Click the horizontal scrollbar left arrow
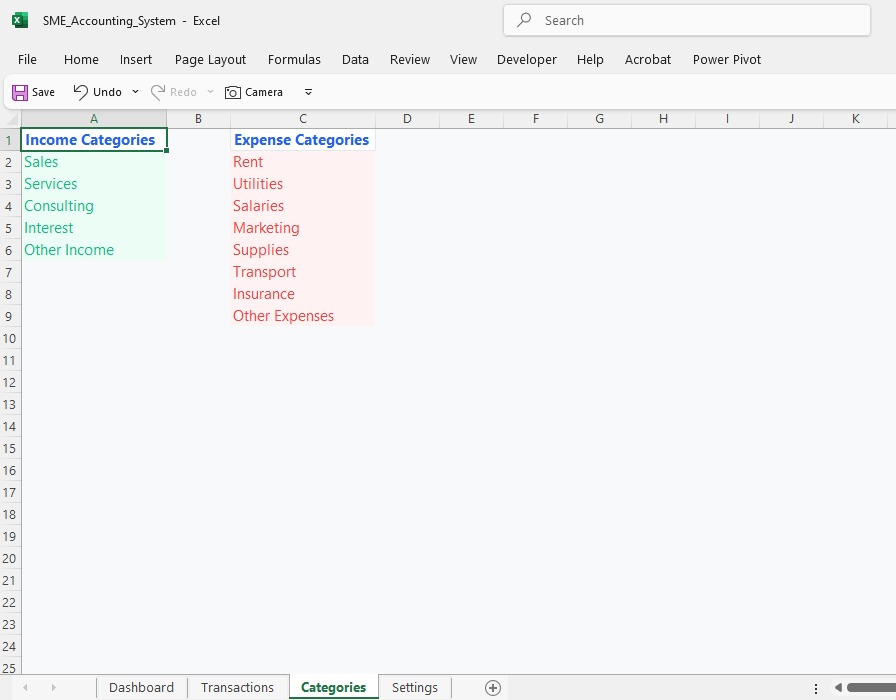 pyautogui.click(x=838, y=687)
